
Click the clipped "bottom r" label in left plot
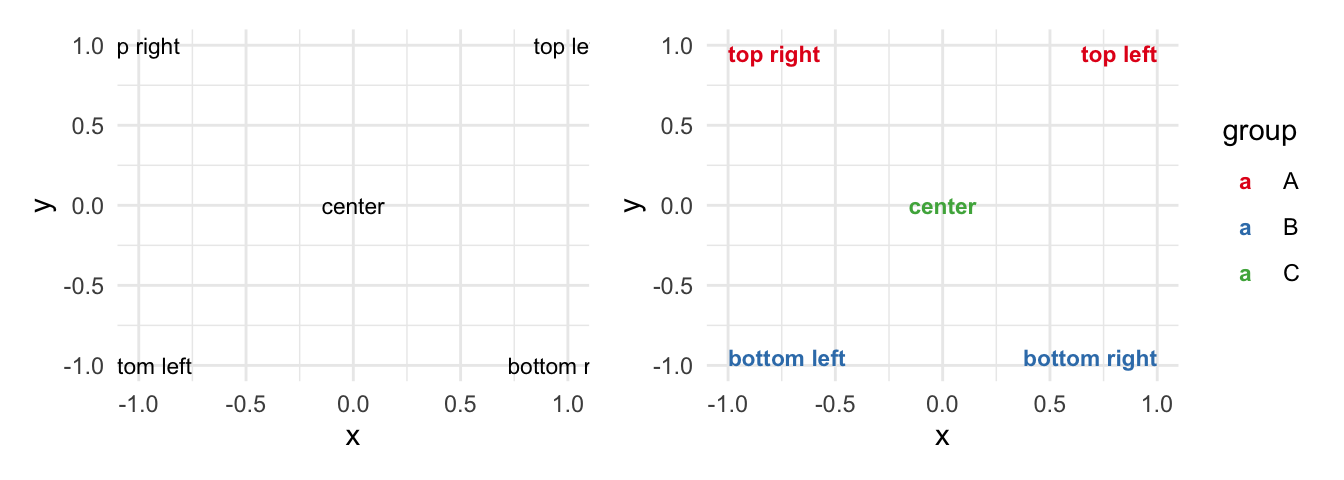coord(549,367)
